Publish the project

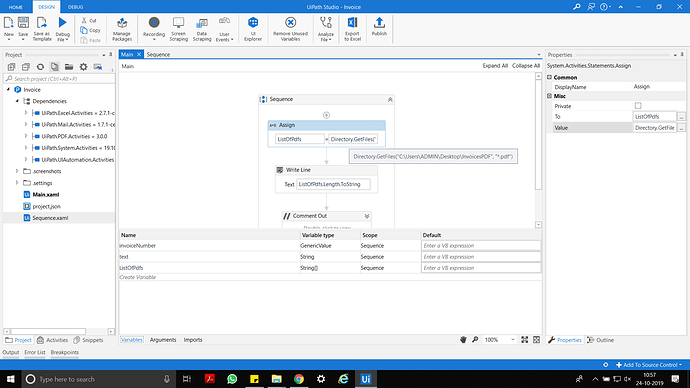379,26
